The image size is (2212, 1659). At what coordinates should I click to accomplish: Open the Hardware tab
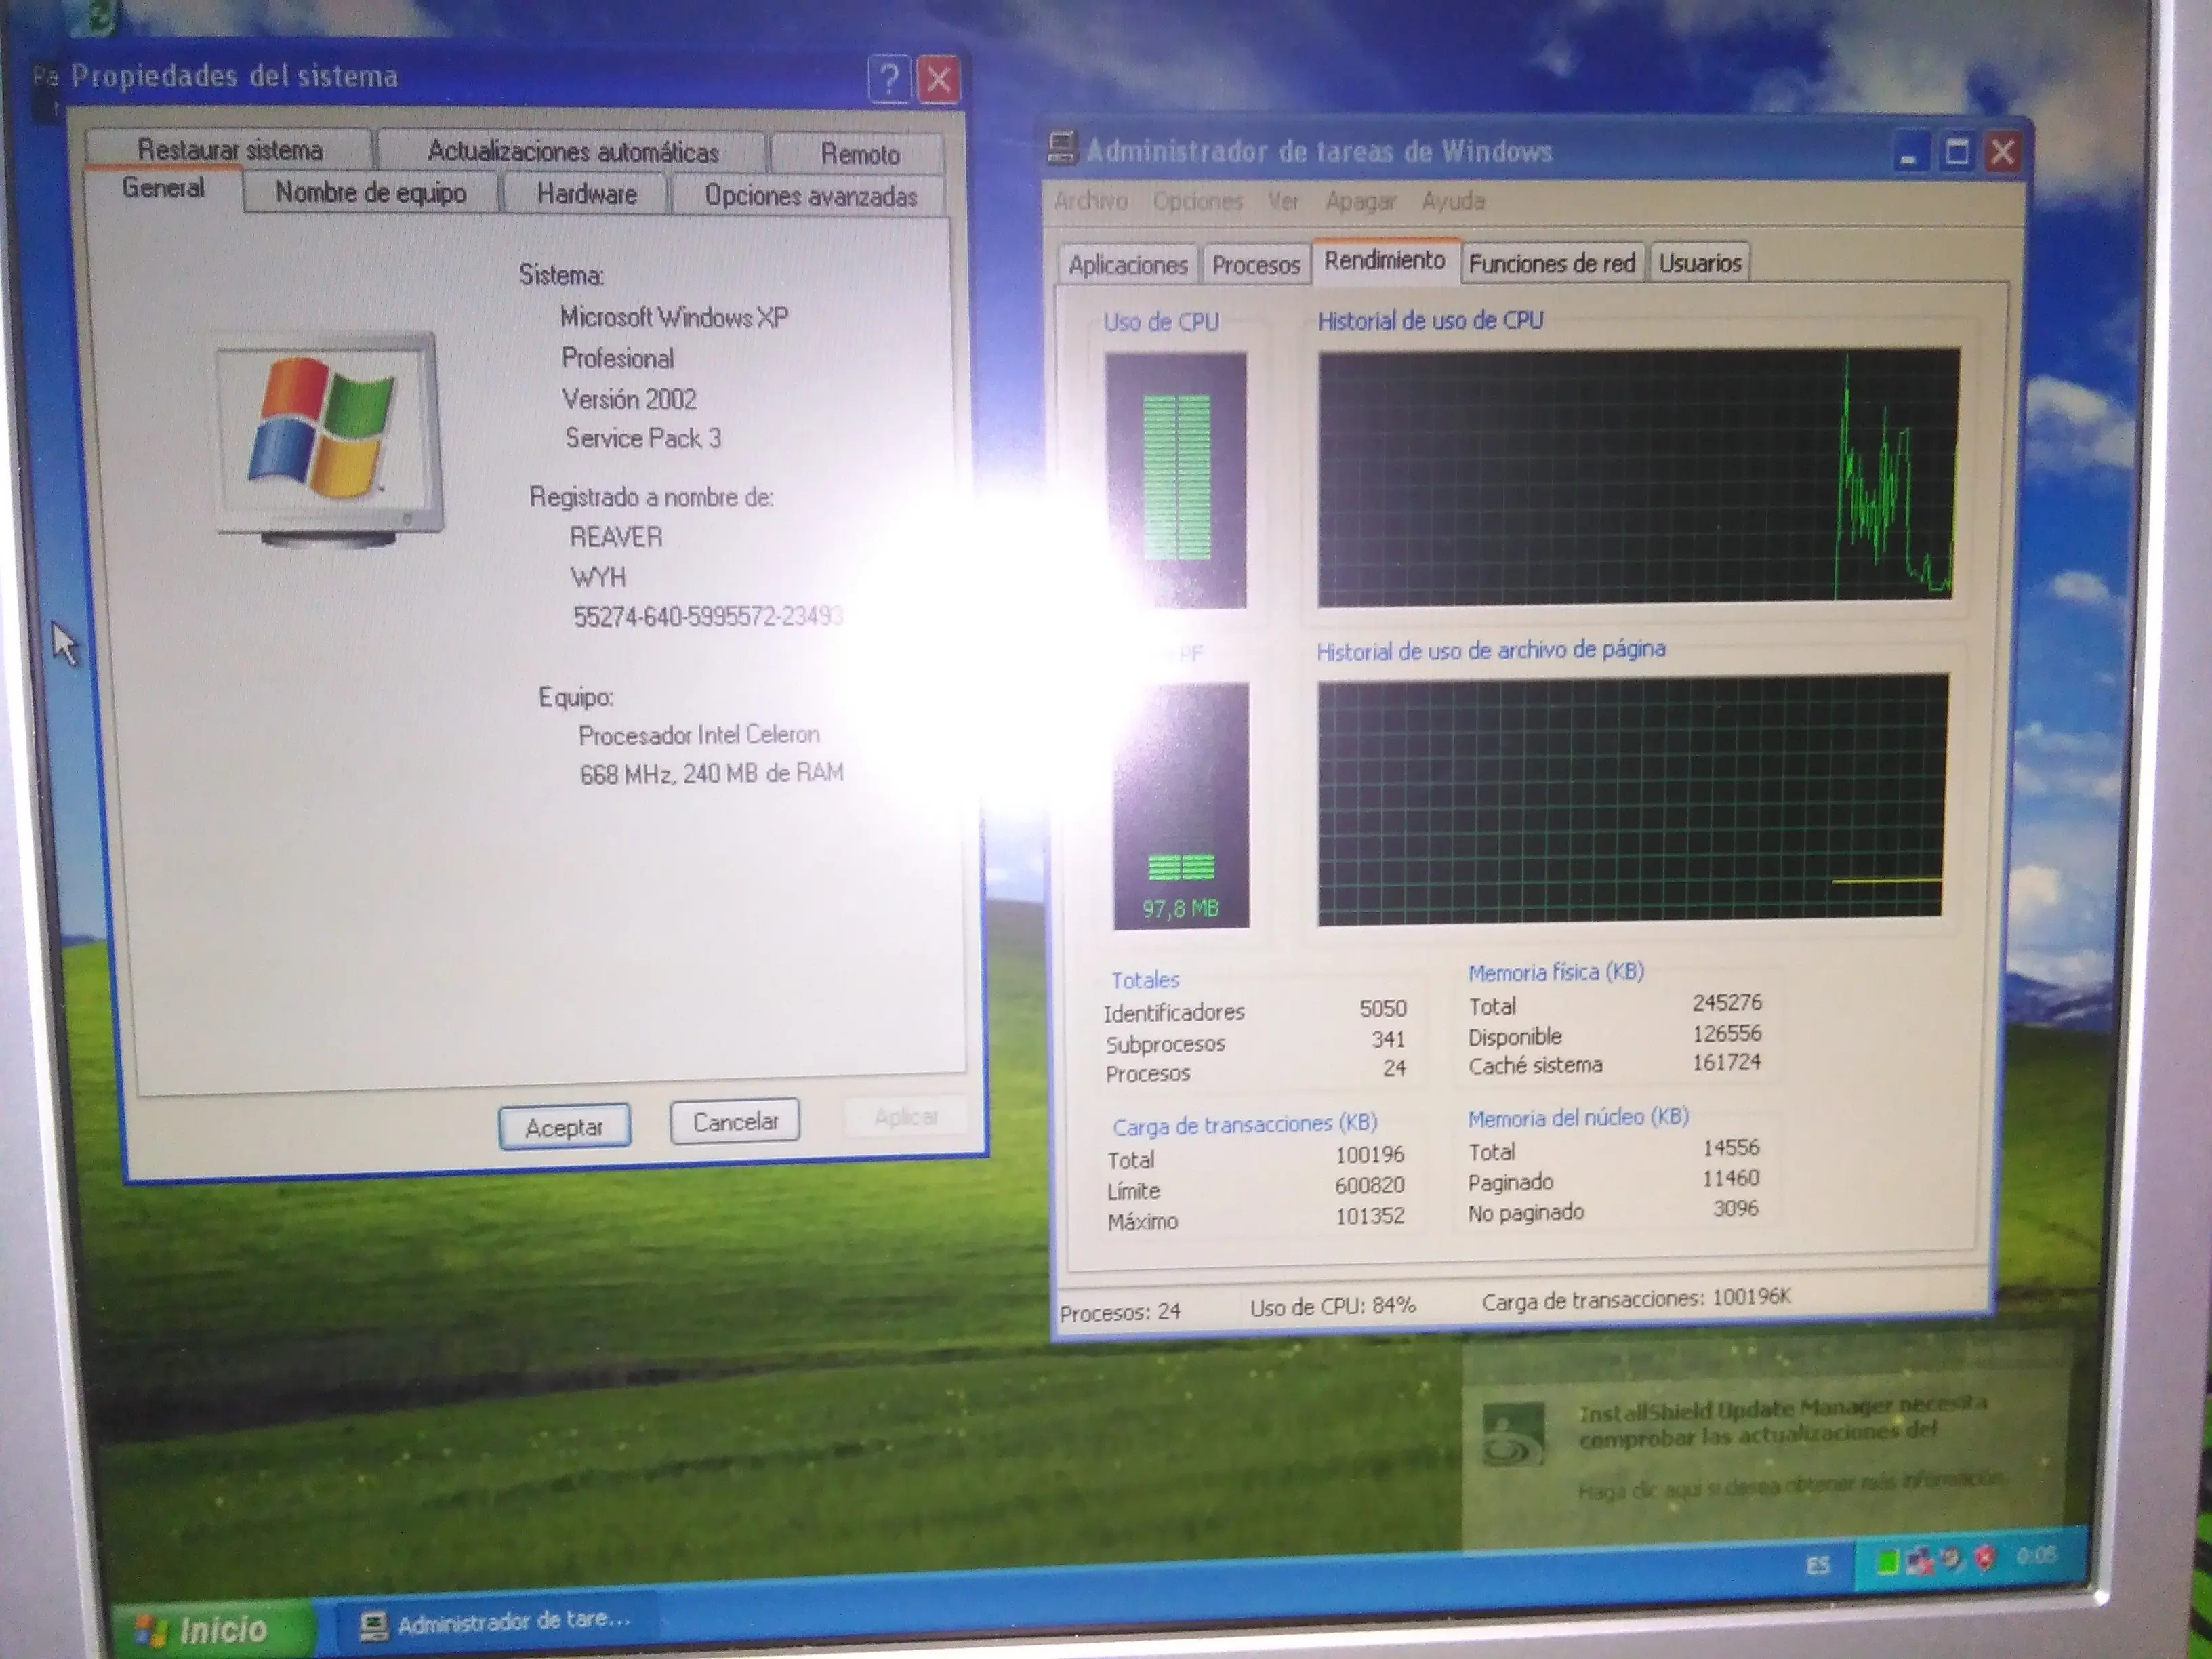coord(586,194)
